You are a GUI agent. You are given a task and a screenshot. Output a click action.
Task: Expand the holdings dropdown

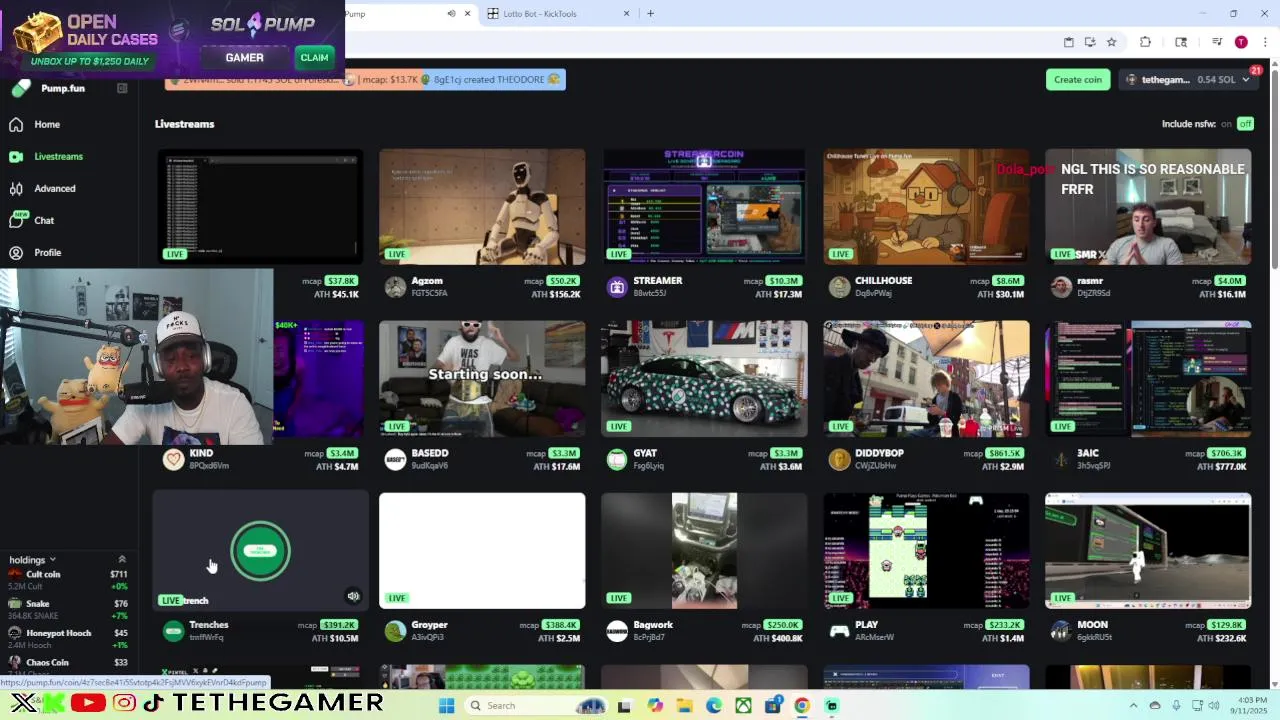click(x=32, y=560)
